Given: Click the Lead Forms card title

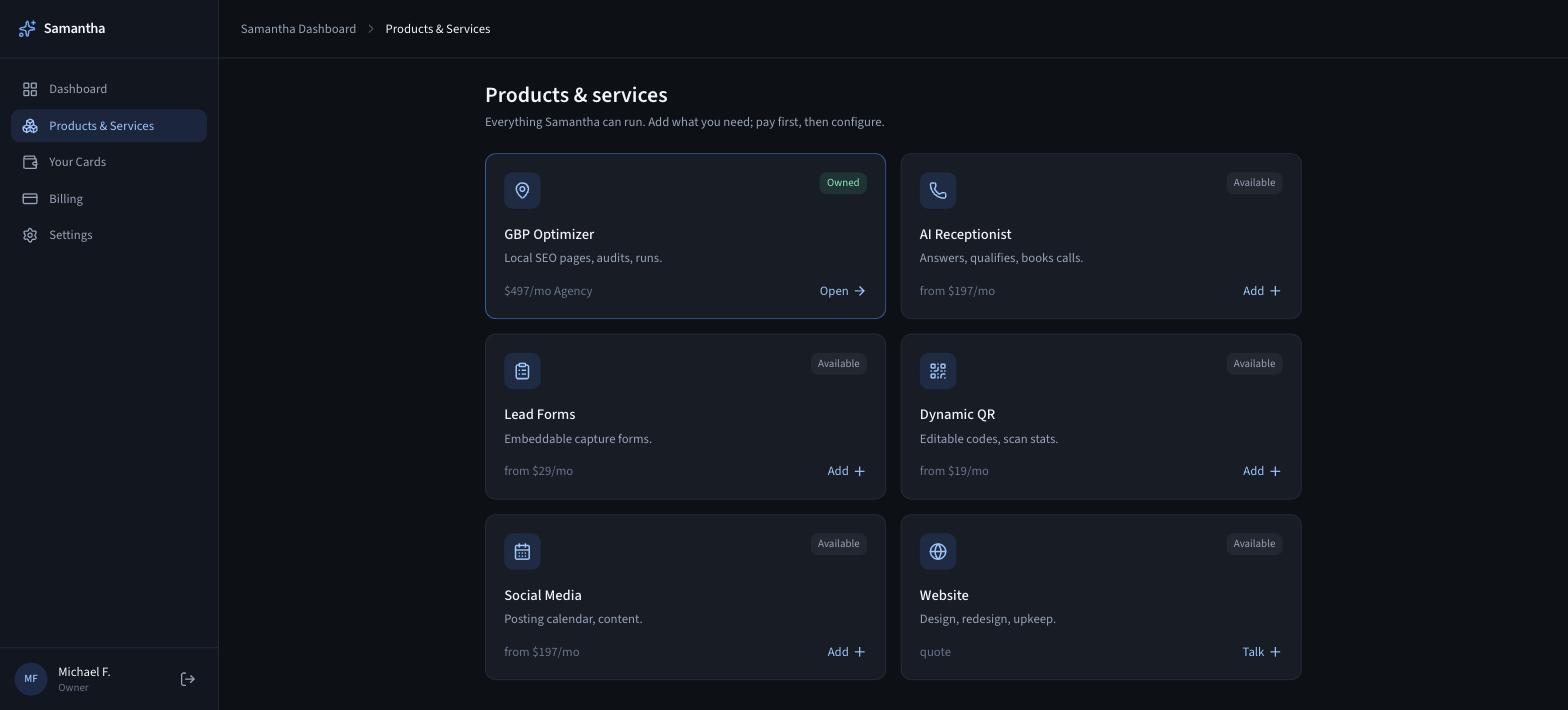Looking at the screenshot, I should pos(540,414).
